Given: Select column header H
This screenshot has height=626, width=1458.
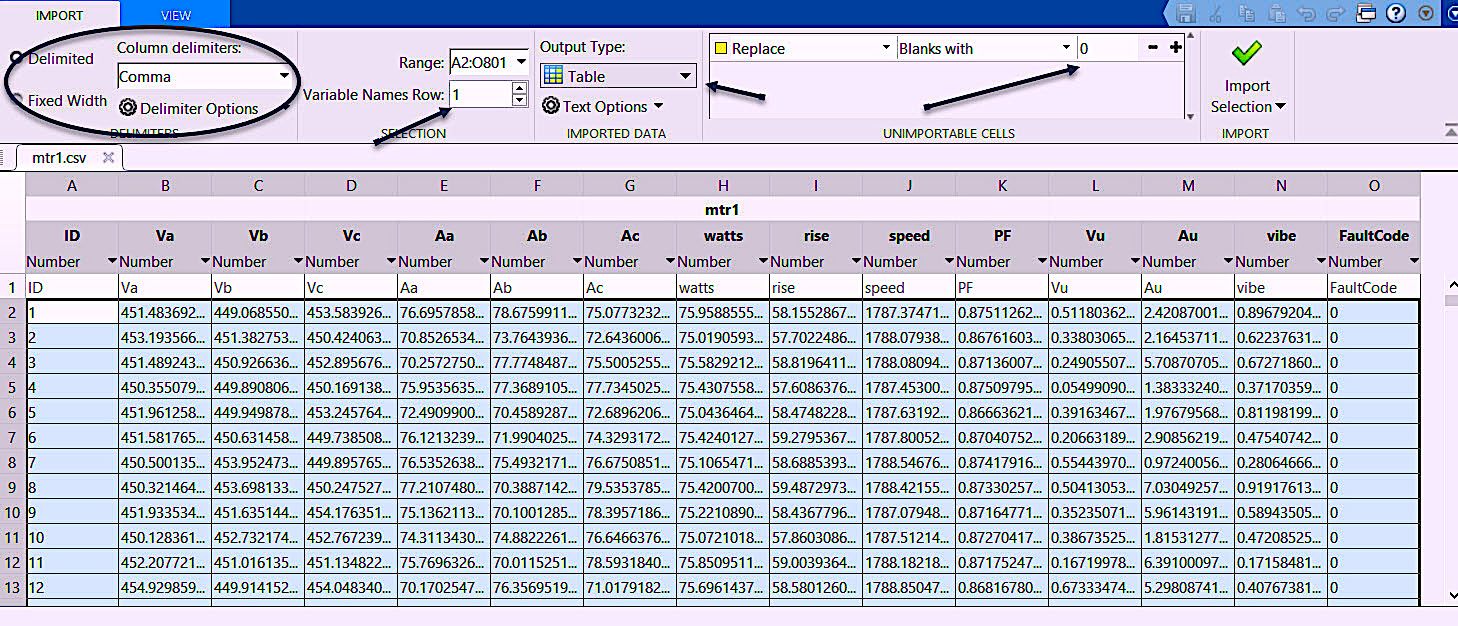Looking at the screenshot, I should [723, 185].
